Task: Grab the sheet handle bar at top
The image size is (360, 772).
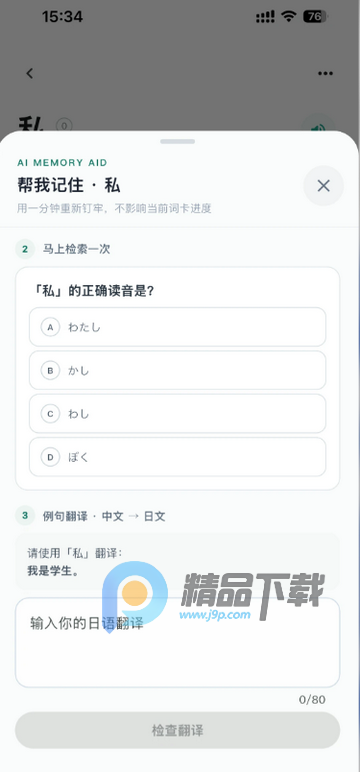Action: 177,141
